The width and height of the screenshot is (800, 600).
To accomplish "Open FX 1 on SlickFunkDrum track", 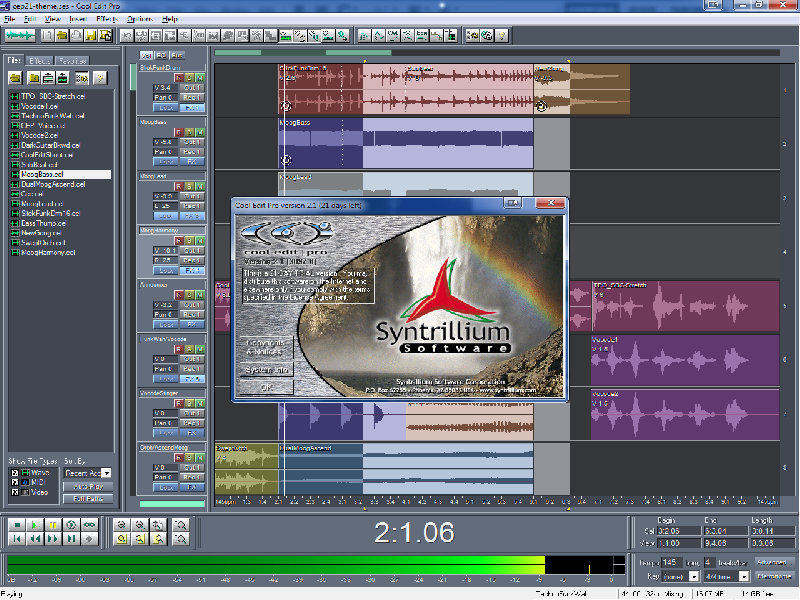I will pos(192,108).
